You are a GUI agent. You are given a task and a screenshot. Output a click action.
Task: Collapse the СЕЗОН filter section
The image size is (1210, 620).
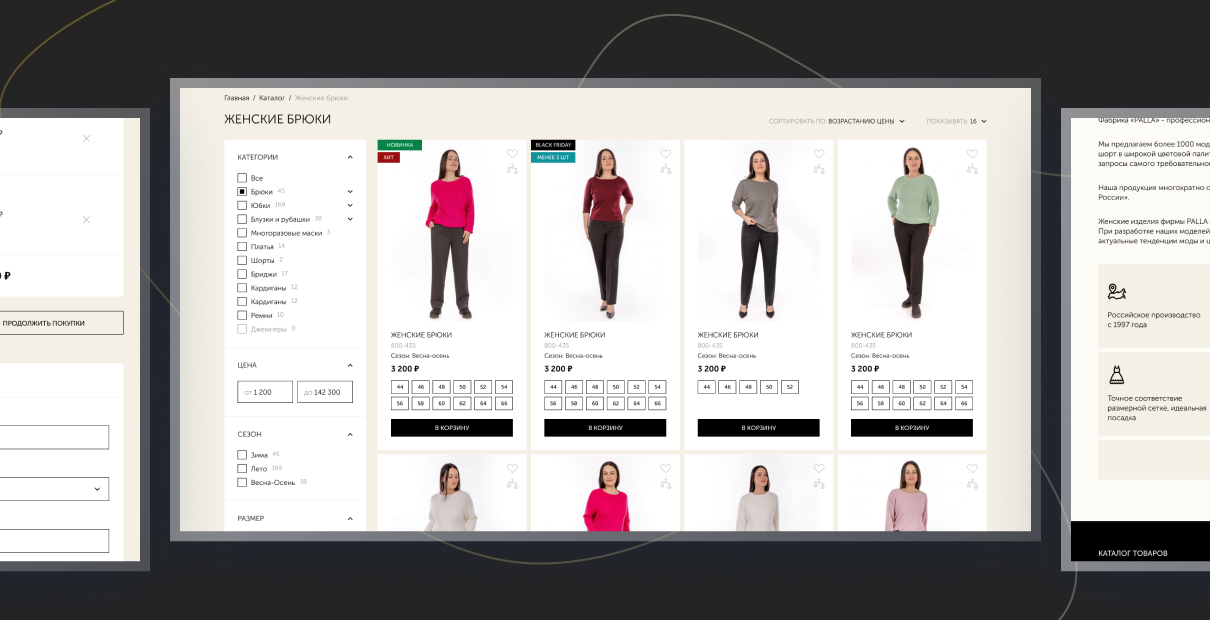click(x=350, y=434)
